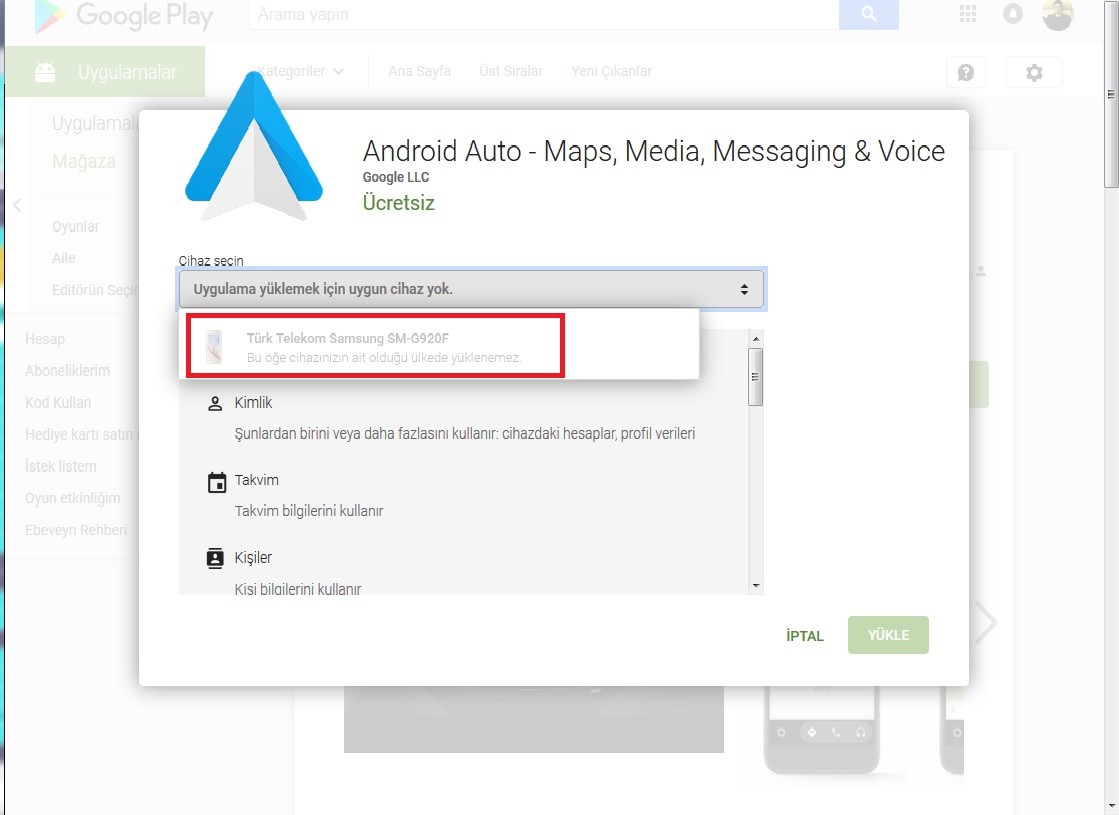Expand the Kategoriler dropdown

tap(300, 71)
